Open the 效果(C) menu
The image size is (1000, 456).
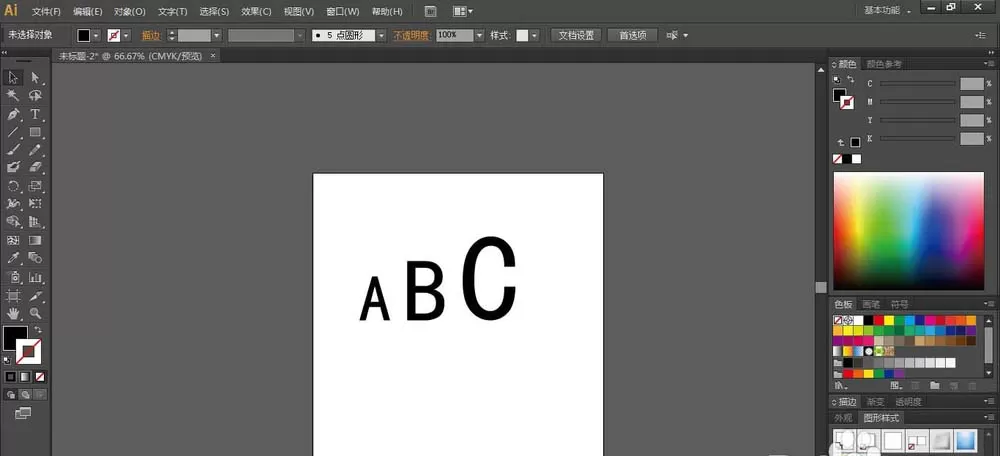[256, 11]
